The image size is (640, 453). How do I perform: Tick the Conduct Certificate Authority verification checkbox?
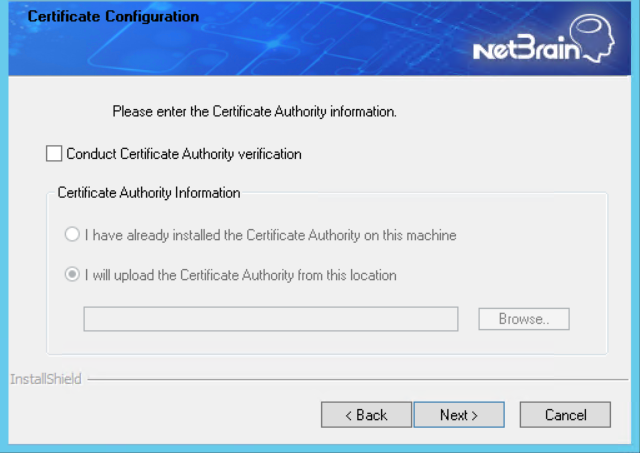(x=54, y=154)
